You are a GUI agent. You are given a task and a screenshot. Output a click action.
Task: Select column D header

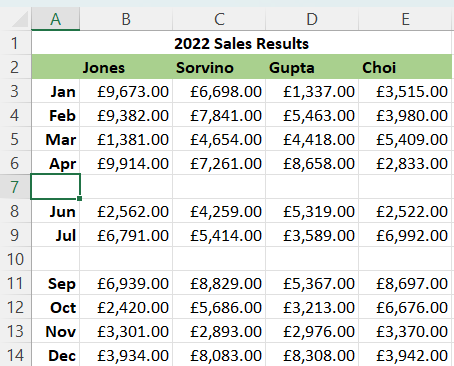click(312, 19)
